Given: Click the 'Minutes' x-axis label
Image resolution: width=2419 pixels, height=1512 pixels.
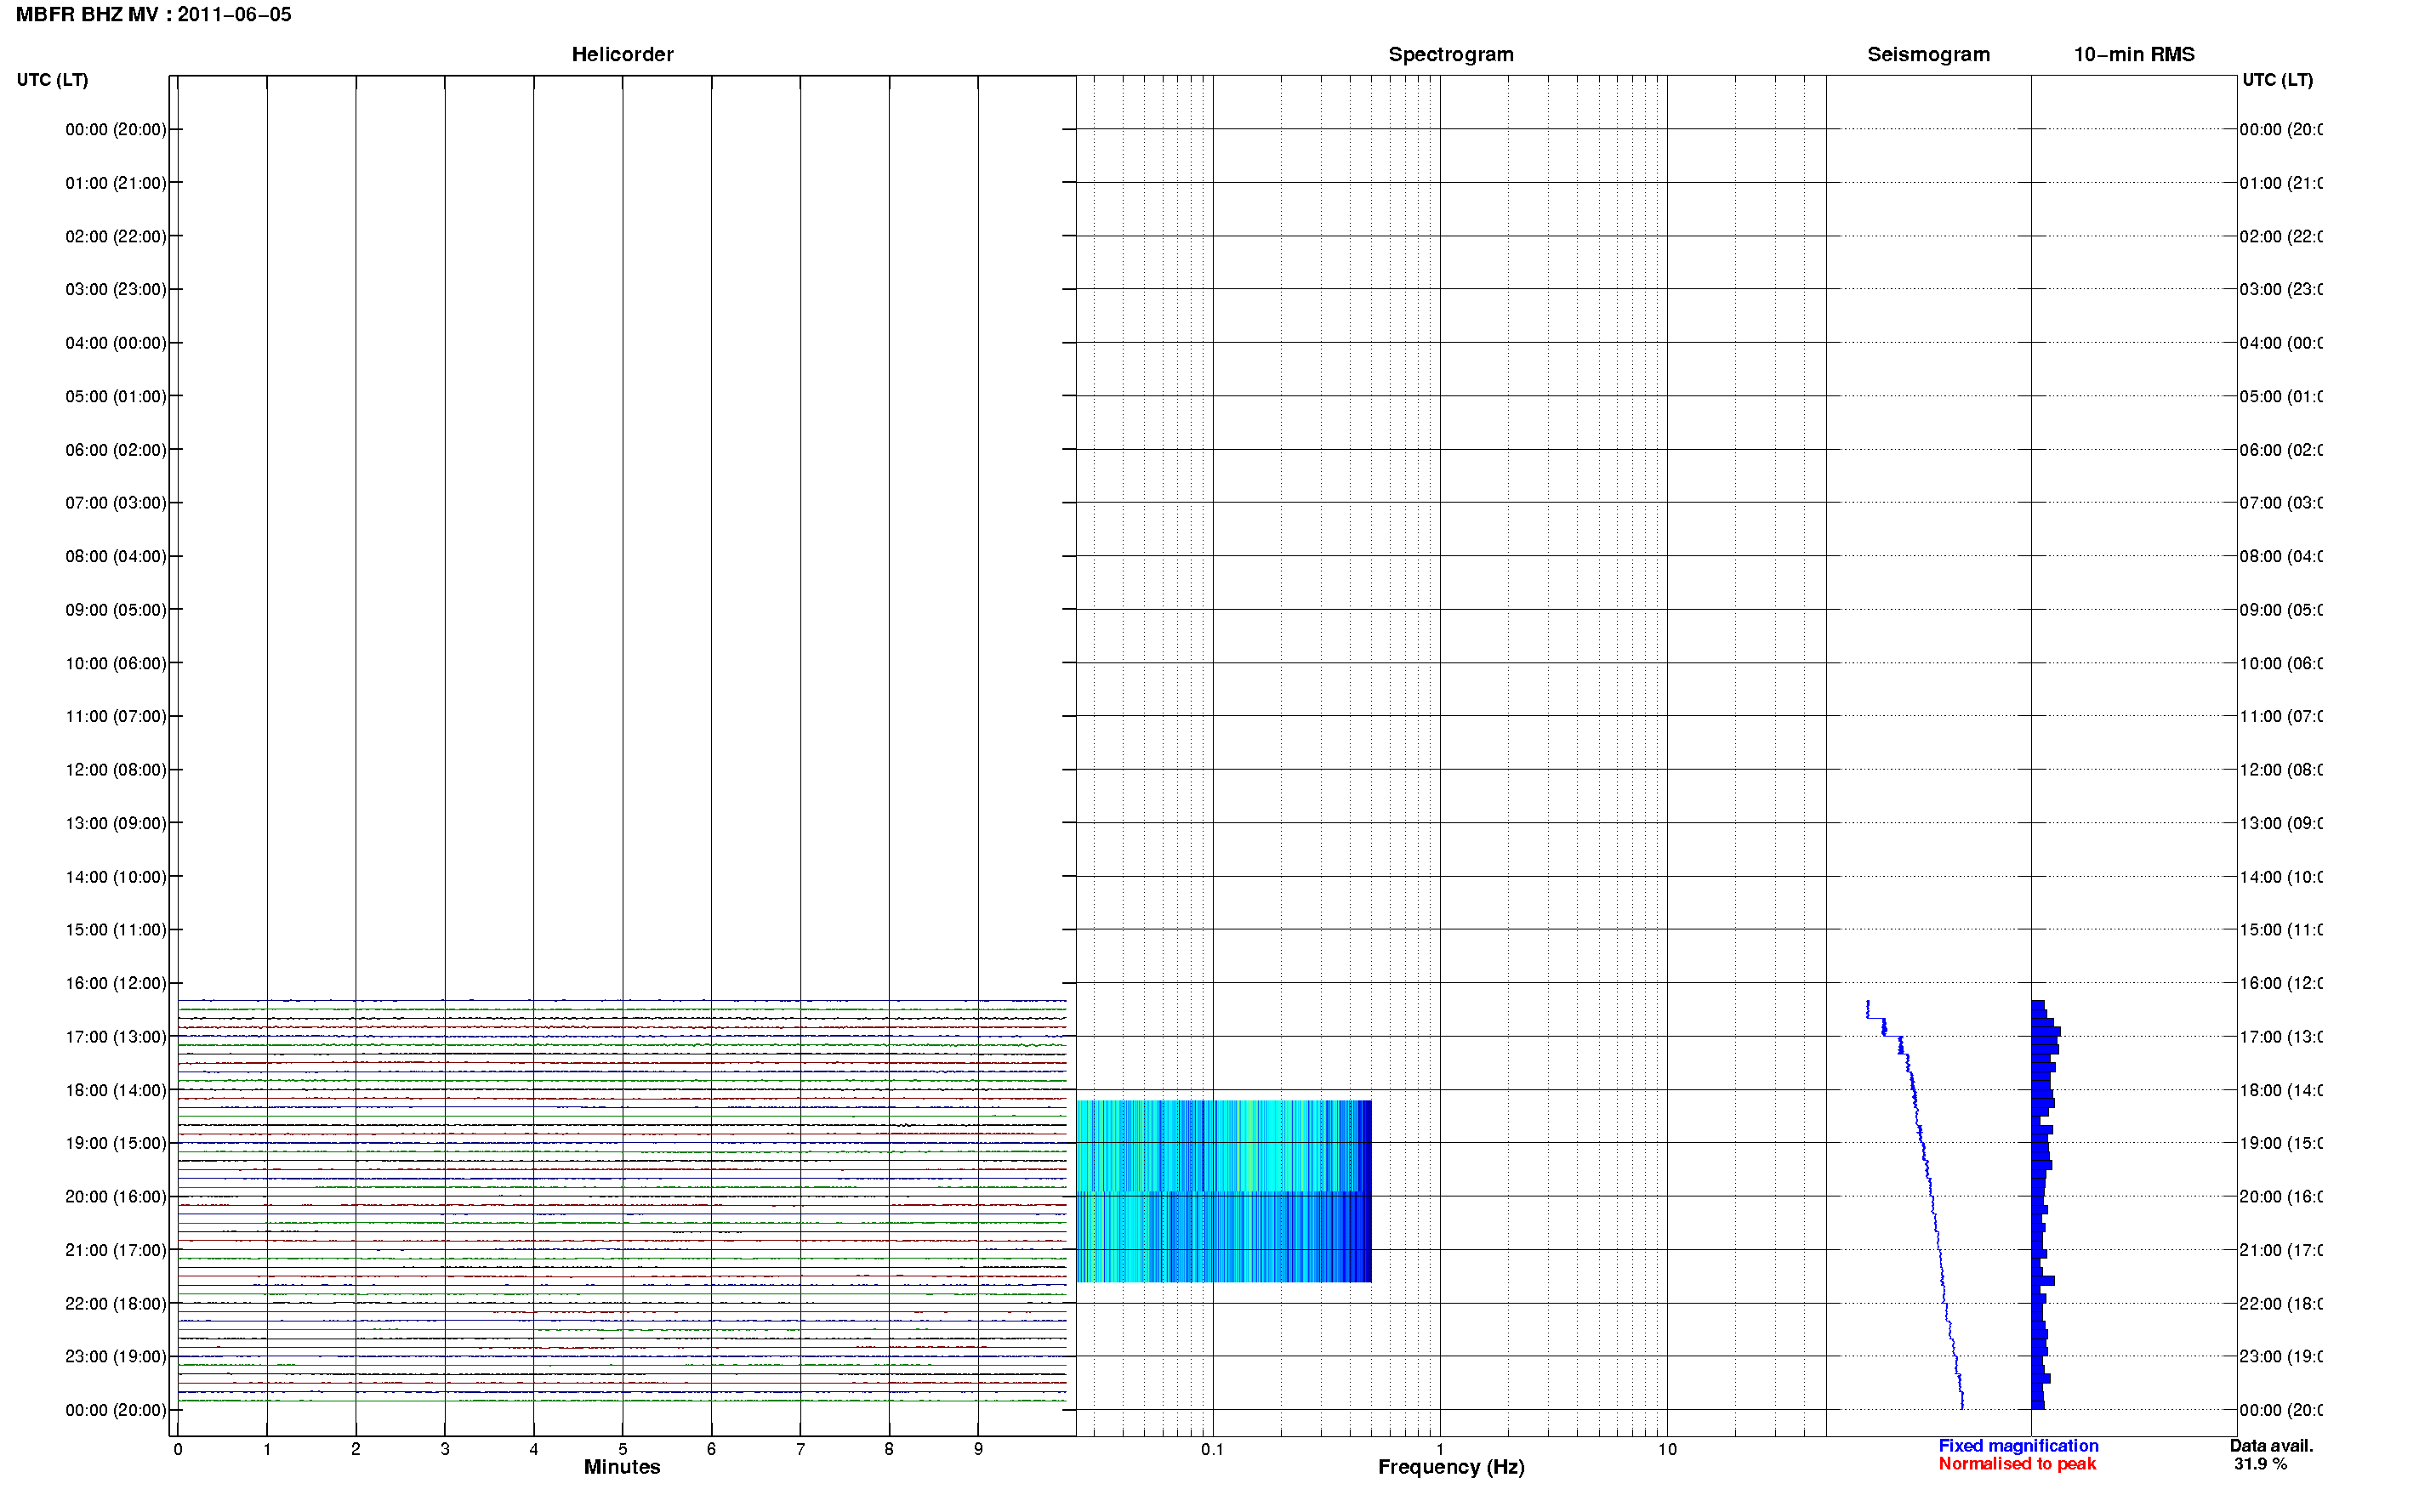Looking at the screenshot, I should click(622, 1467).
